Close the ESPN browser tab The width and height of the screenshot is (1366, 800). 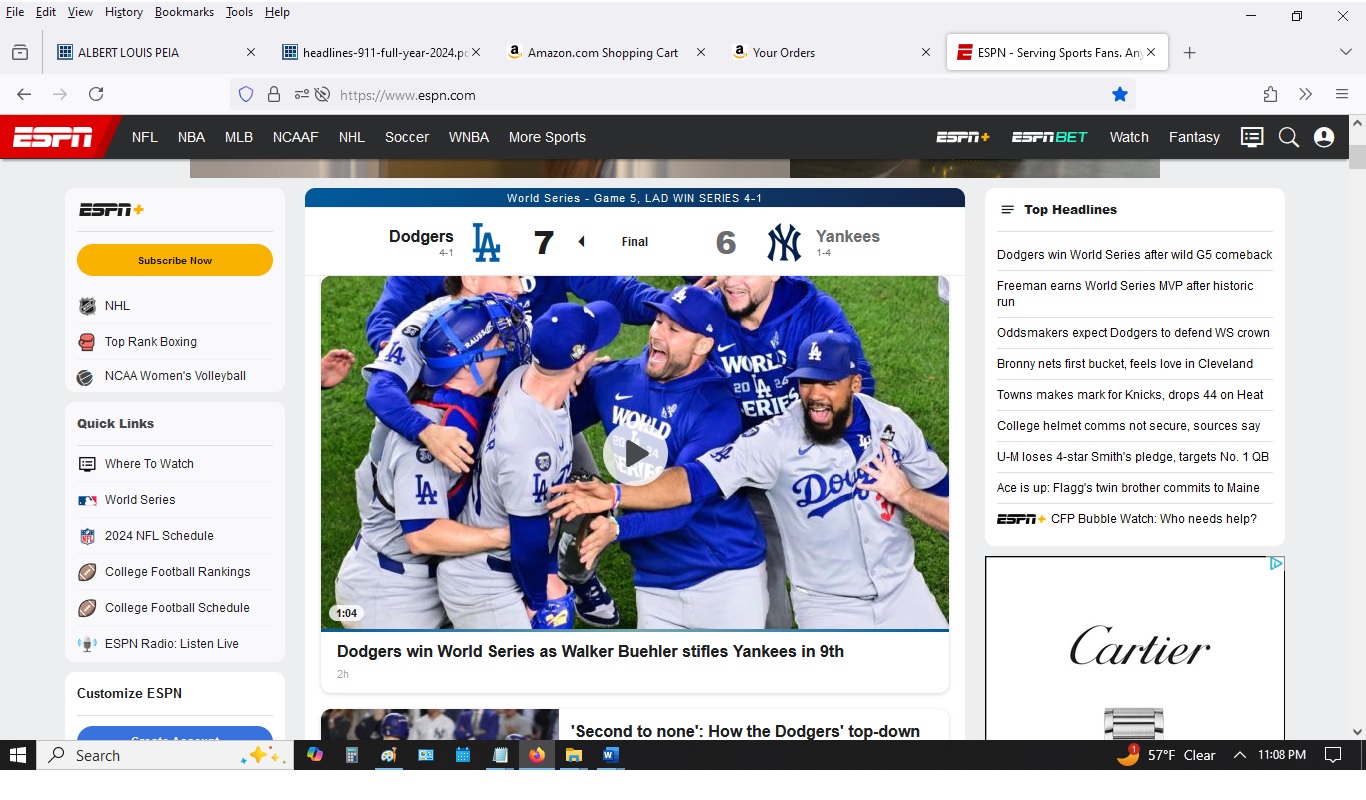click(x=1151, y=53)
